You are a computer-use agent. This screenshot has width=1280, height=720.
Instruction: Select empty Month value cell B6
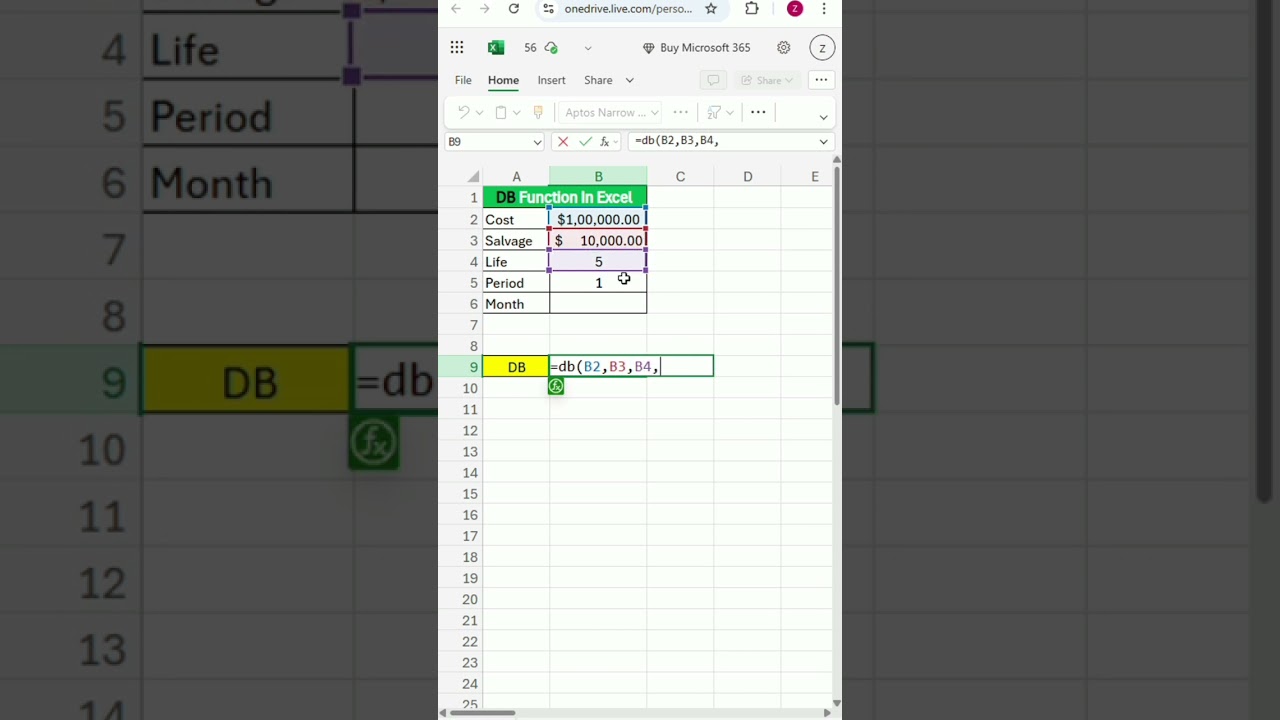point(598,304)
